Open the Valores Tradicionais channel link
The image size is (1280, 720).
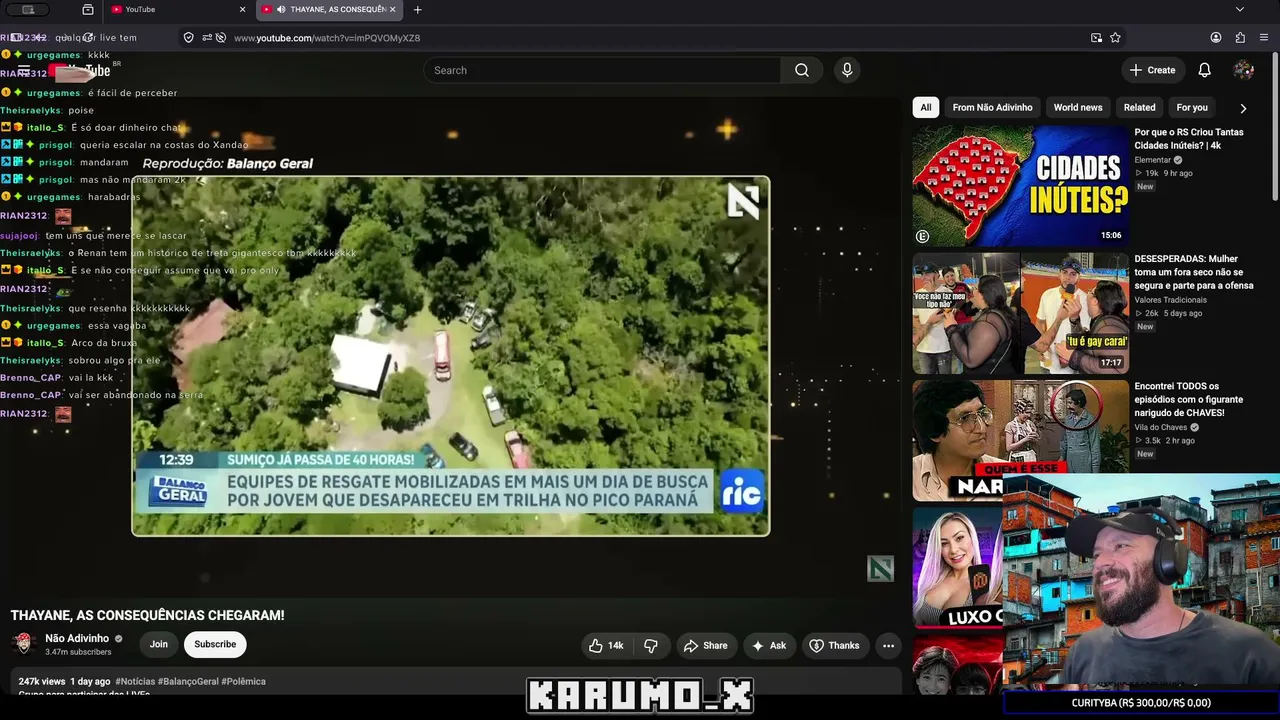[1170, 300]
